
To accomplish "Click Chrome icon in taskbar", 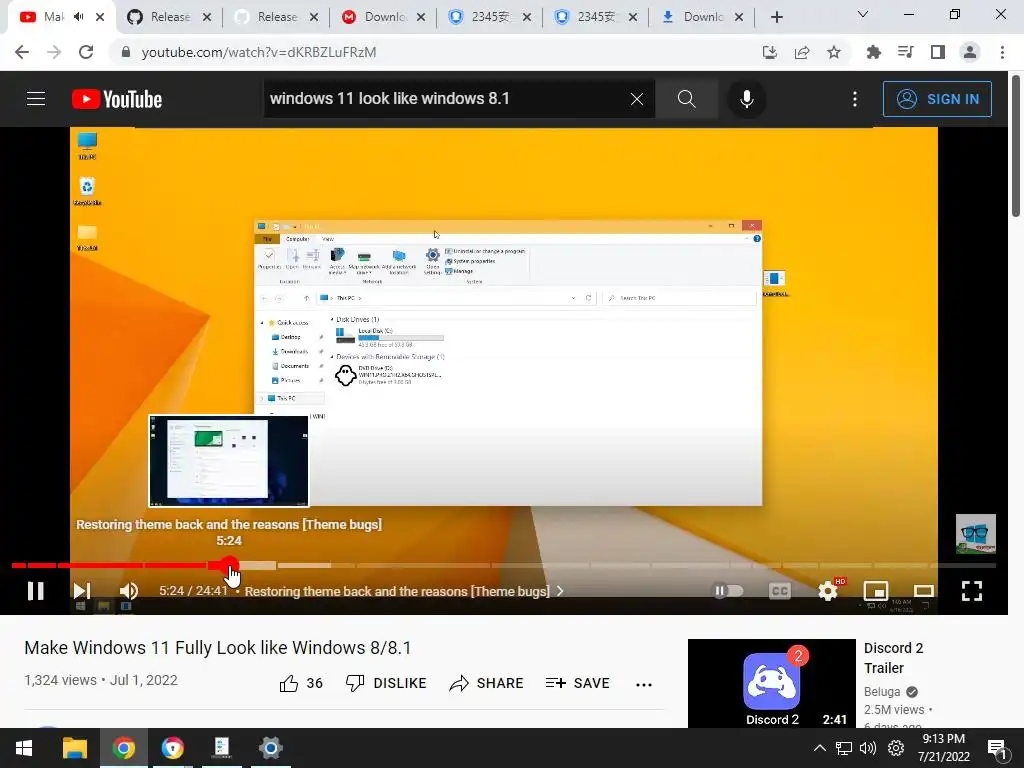I will pos(123,748).
